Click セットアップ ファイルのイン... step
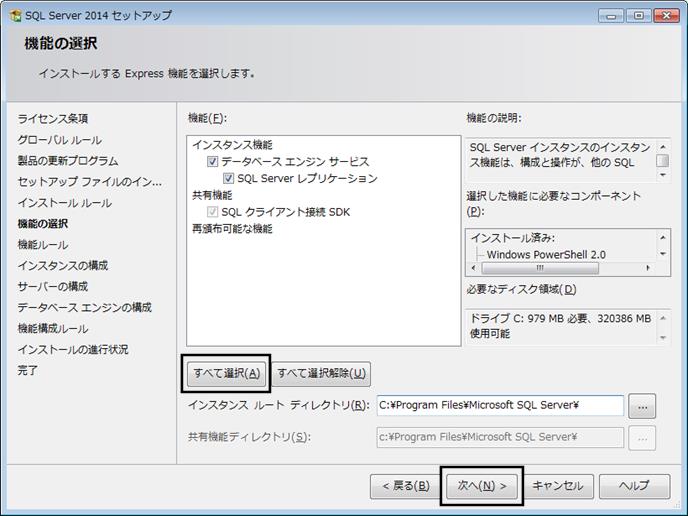The image size is (688, 516). tap(90, 182)
